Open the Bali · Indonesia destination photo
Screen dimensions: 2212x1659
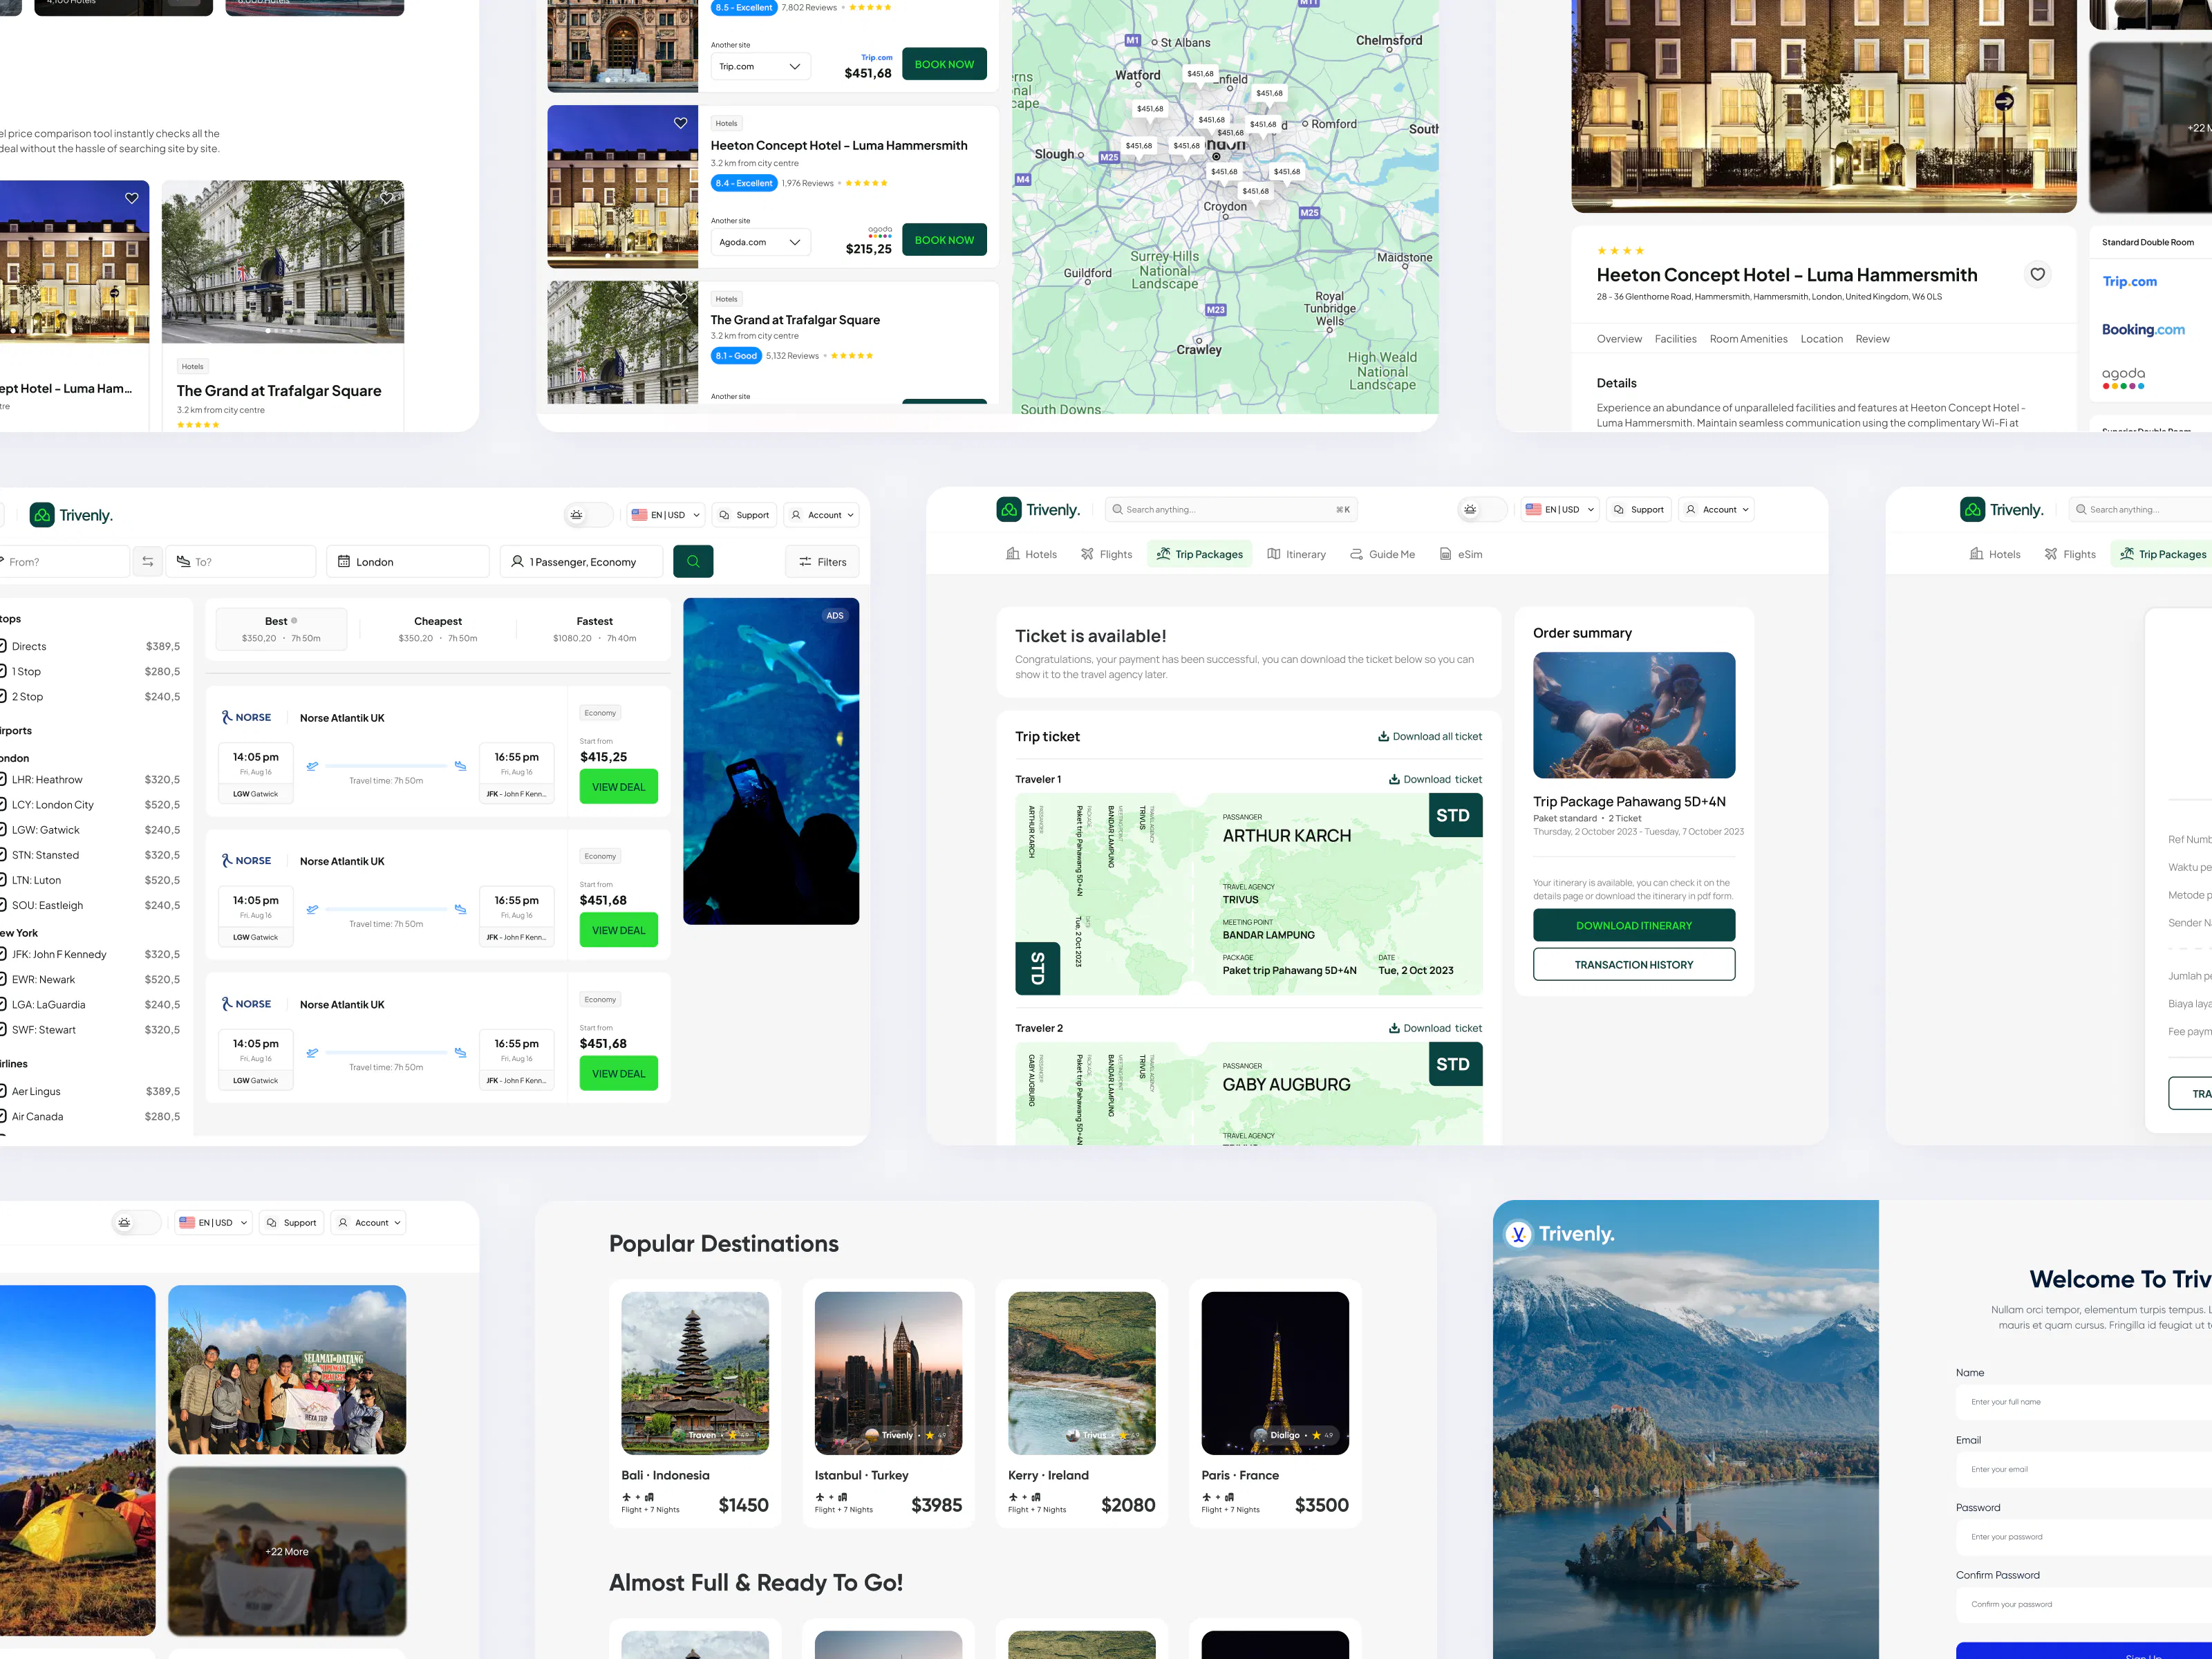(695, 1373)
